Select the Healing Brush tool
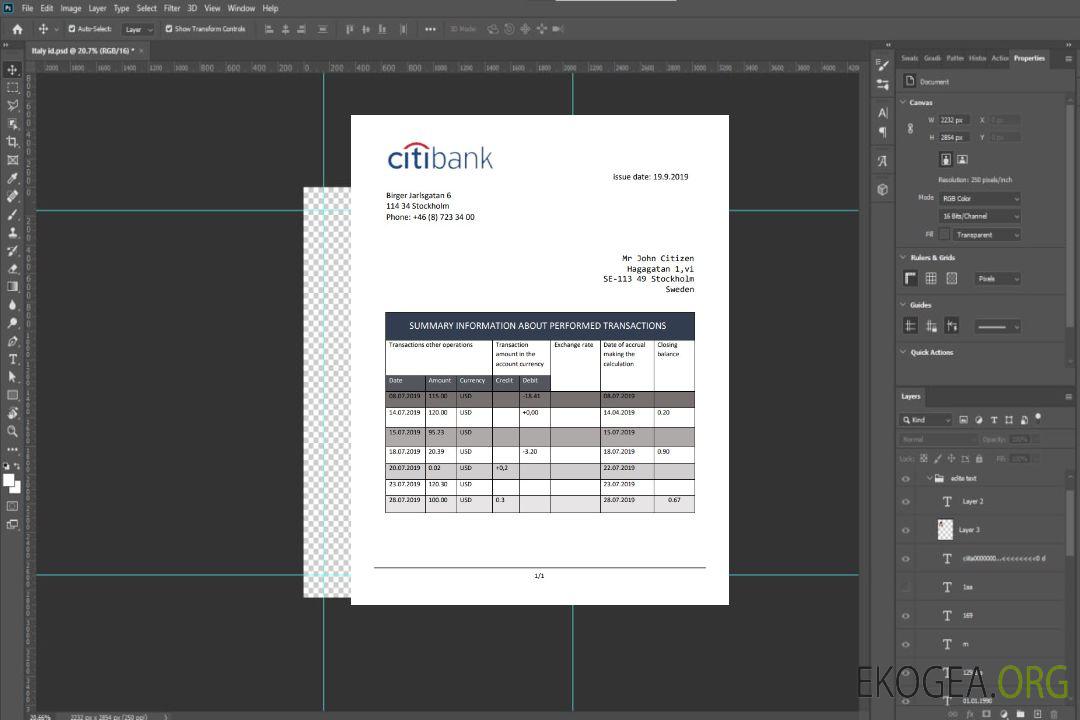This screenshot has width=1080, height=720. pyautogui.click(x=12, y=196)
